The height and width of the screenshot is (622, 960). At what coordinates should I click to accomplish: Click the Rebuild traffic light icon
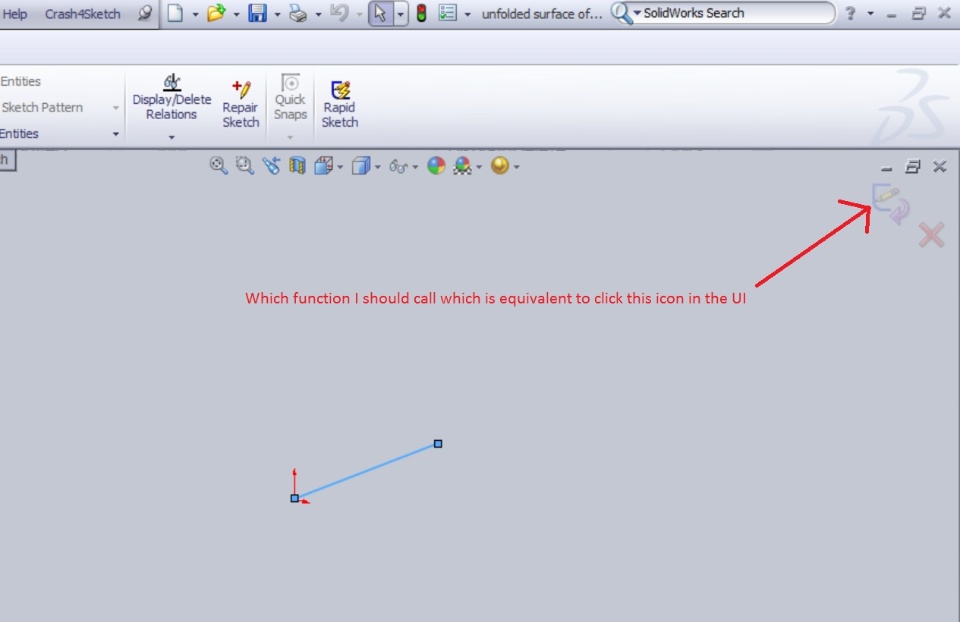point(421,13)
